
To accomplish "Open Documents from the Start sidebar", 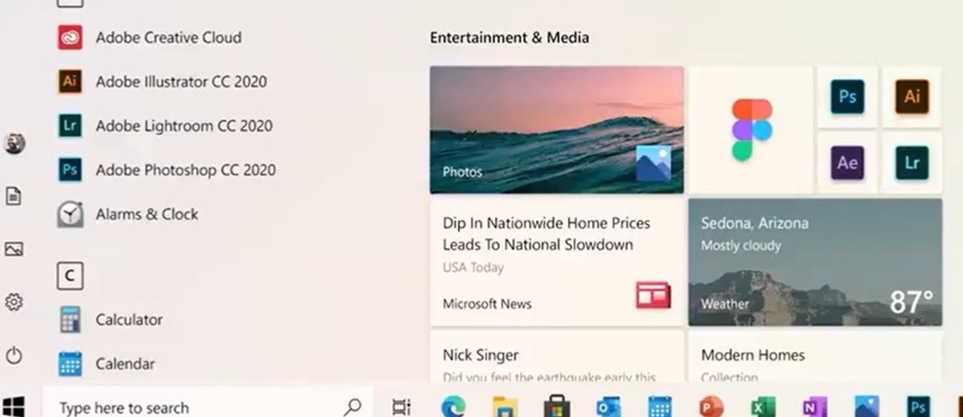I will (14, 196).
